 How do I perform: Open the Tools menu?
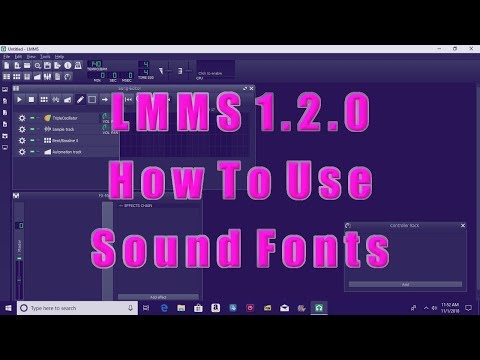click(x=45, y=57)
